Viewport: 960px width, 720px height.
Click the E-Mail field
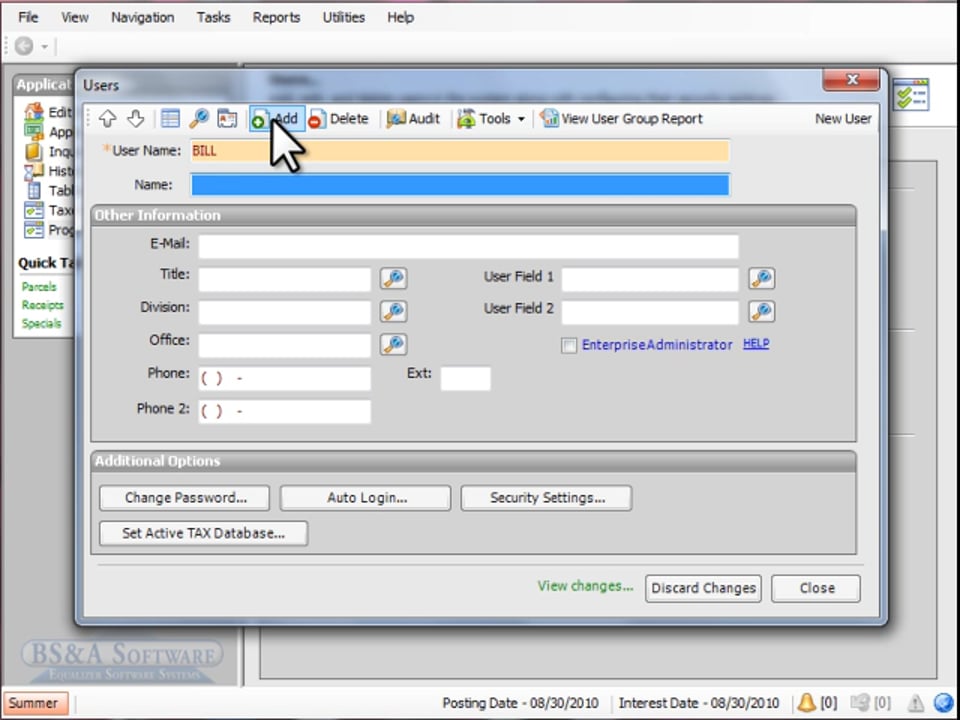(x=468, y=247)
